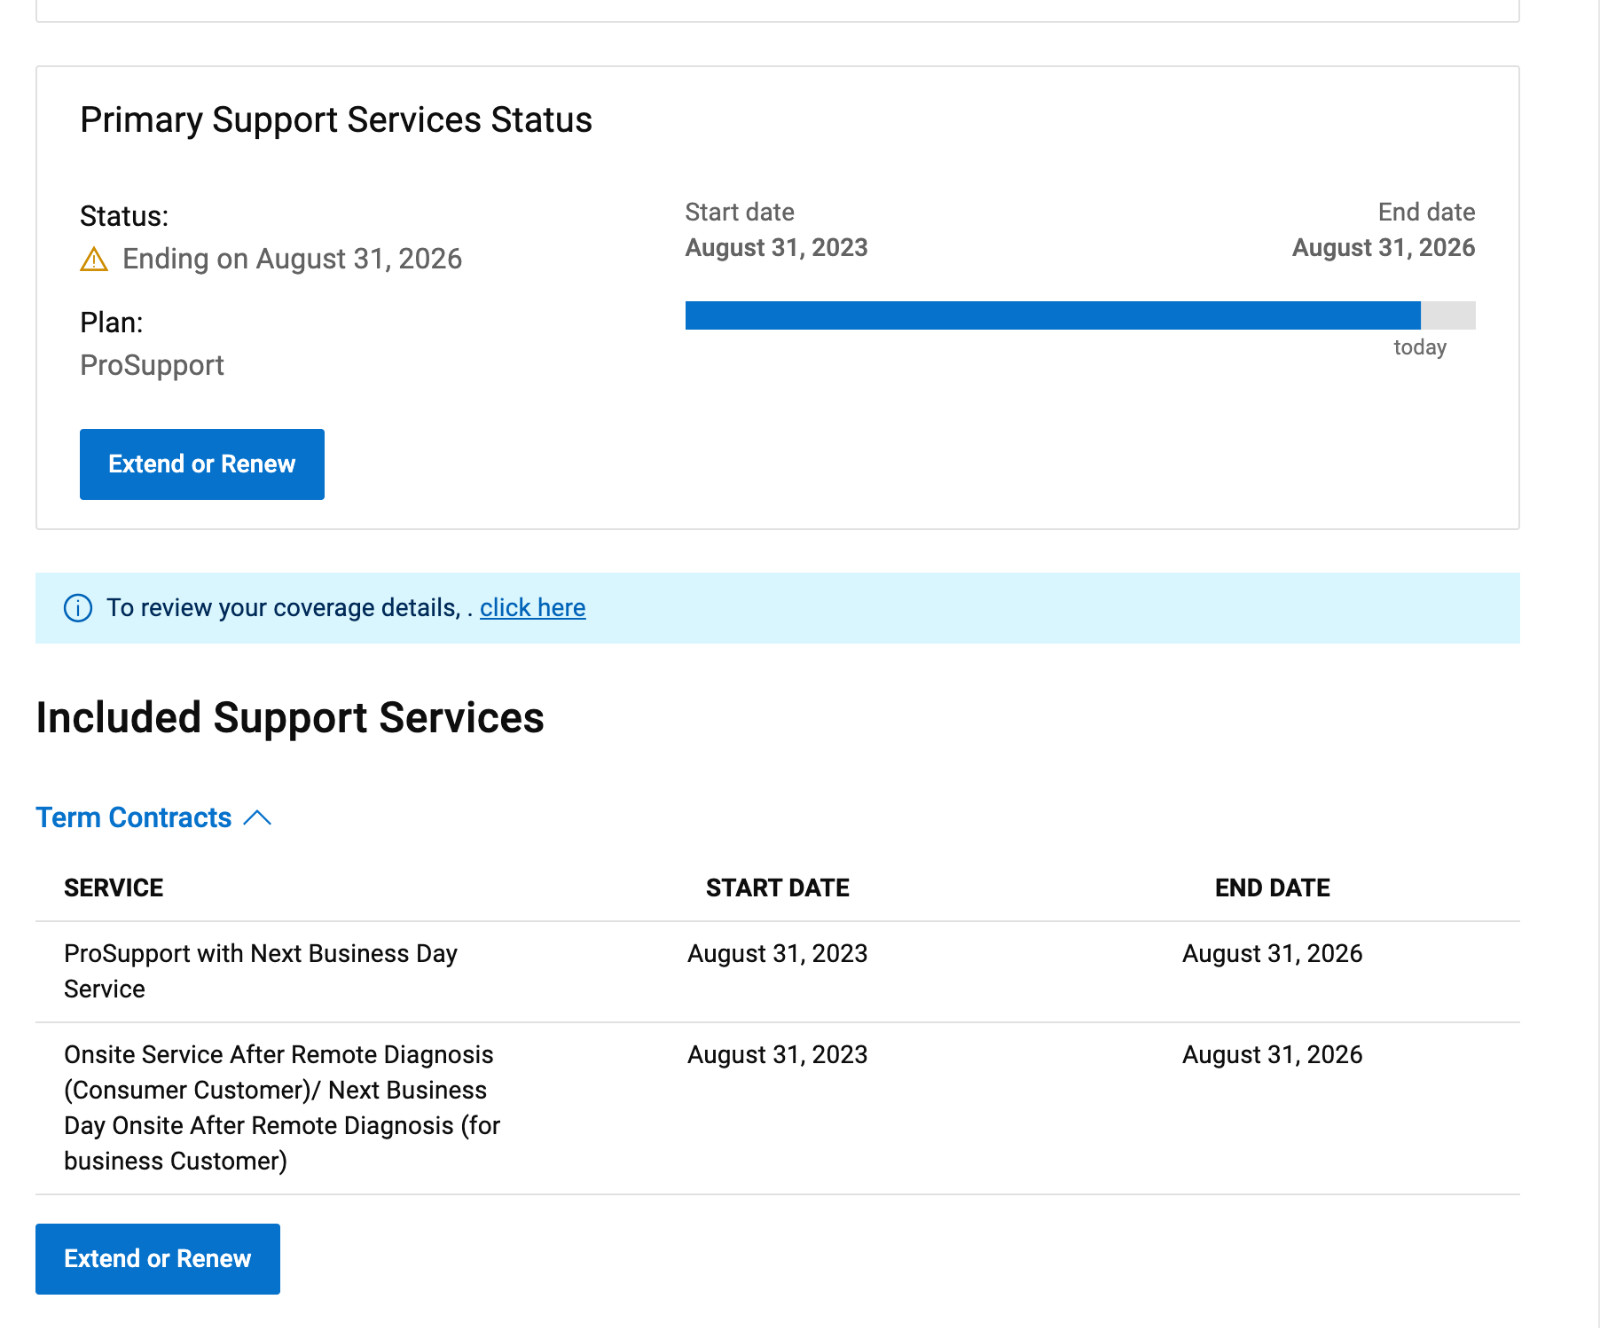Screen dimensions: 1600x1328
Task: Click the blue support term progress bar
Action: [1053, 315]
